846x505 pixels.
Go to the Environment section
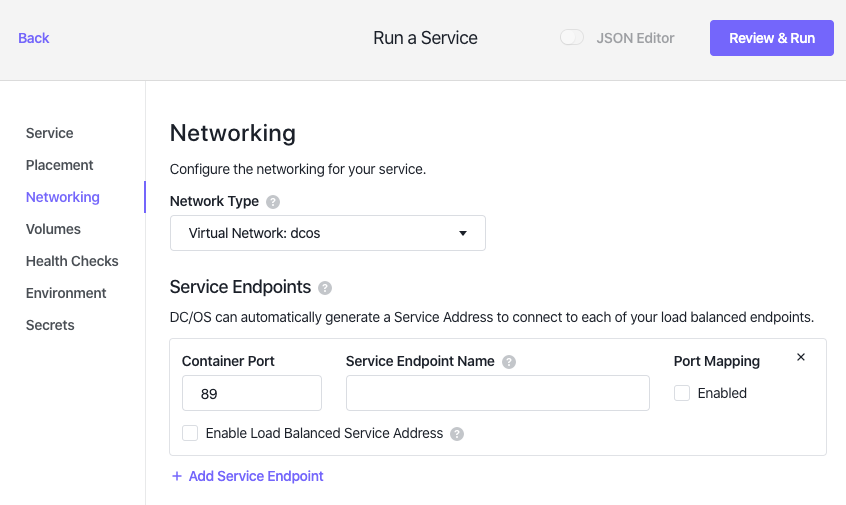tap(66, 293)
